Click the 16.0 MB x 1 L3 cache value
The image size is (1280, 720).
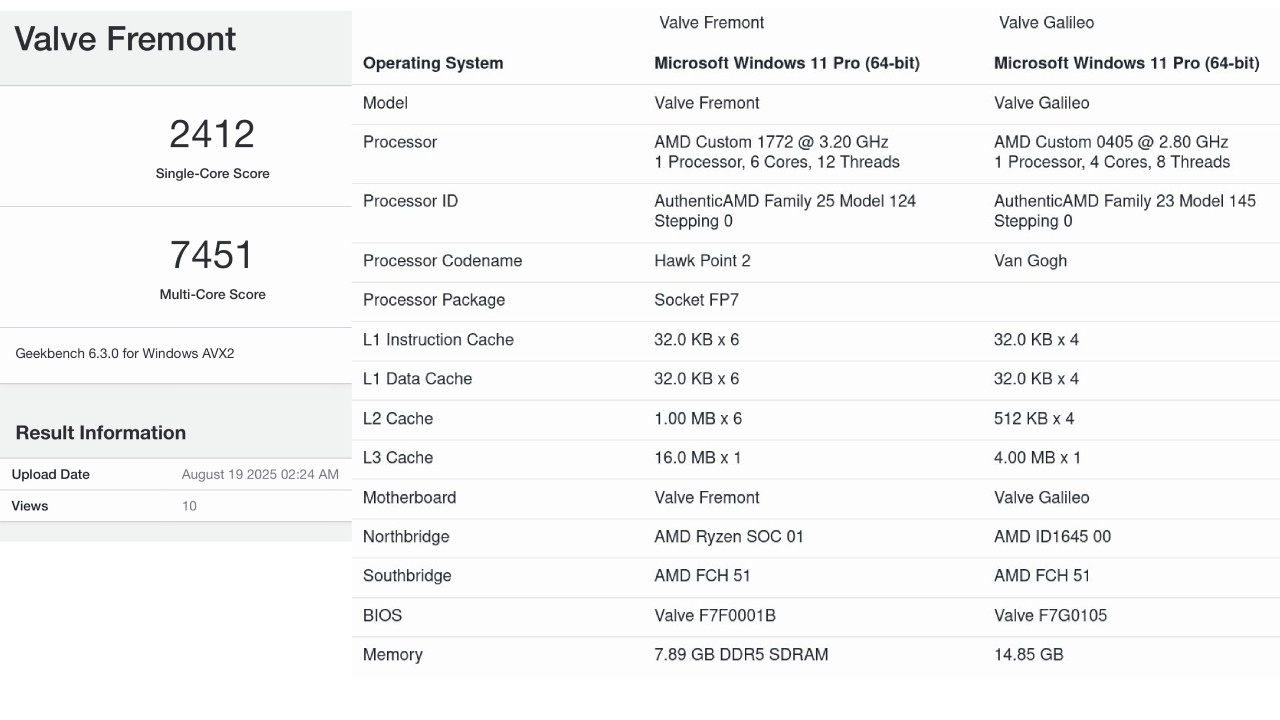697,458
